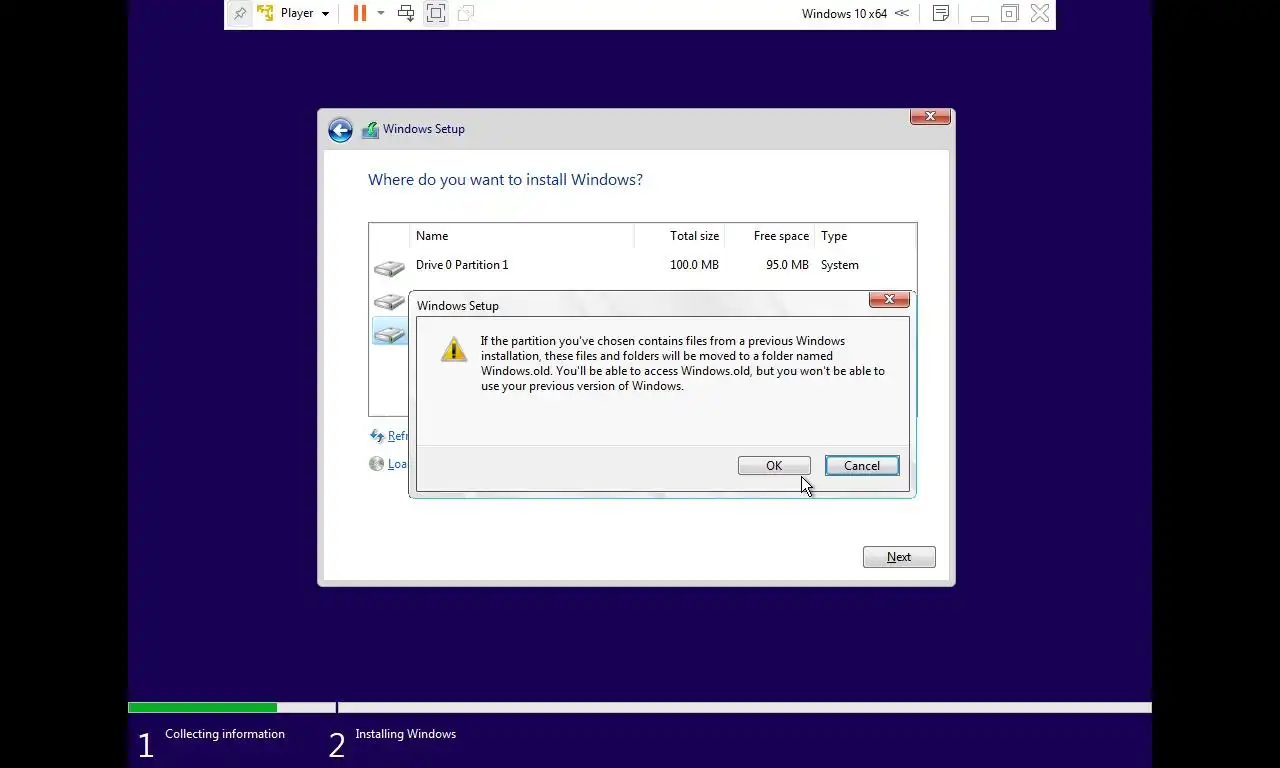Viewport: 1280px width, 768px height.
Task: Click the Collecting information step label
Action: tap(225, 734)
